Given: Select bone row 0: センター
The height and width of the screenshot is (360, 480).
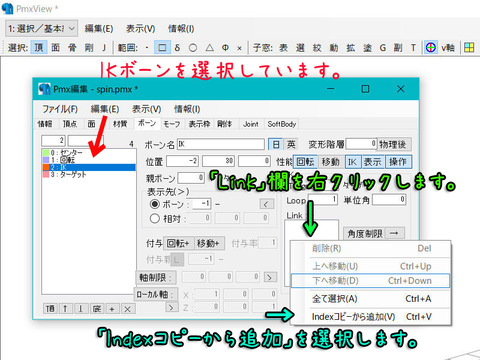Looking at the screenshot, I should (x=89, y=153).
